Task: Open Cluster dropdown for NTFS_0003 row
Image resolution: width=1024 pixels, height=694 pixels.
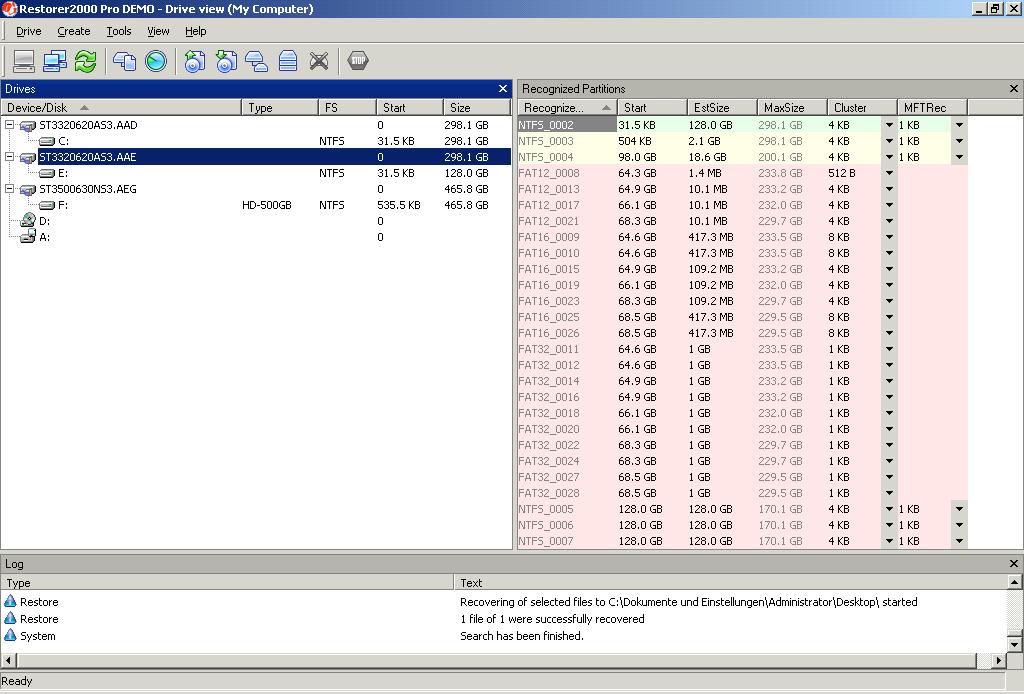Action: coord(889,141)
